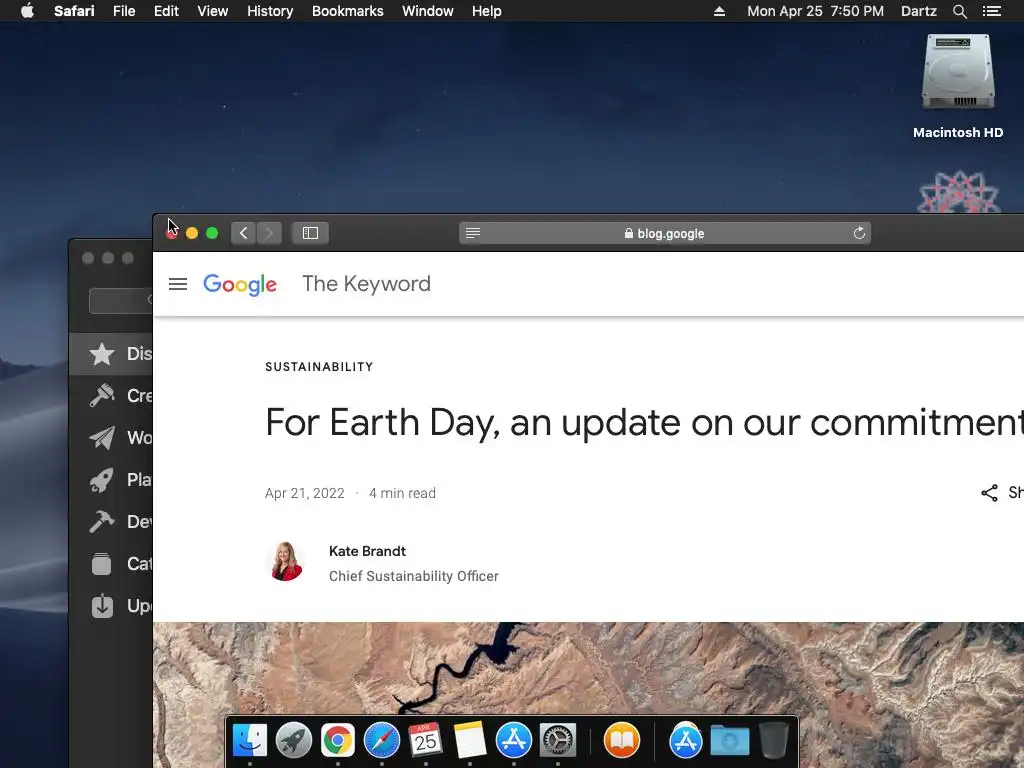1024x768 pixels.
Task: Open the Window menu
Action: tap(428, 11)
